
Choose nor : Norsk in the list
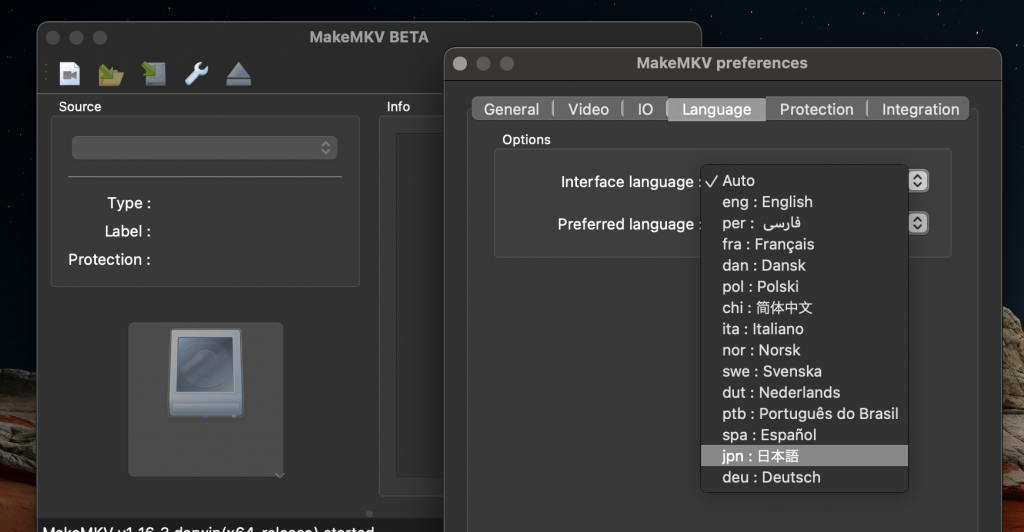(804, 350)
